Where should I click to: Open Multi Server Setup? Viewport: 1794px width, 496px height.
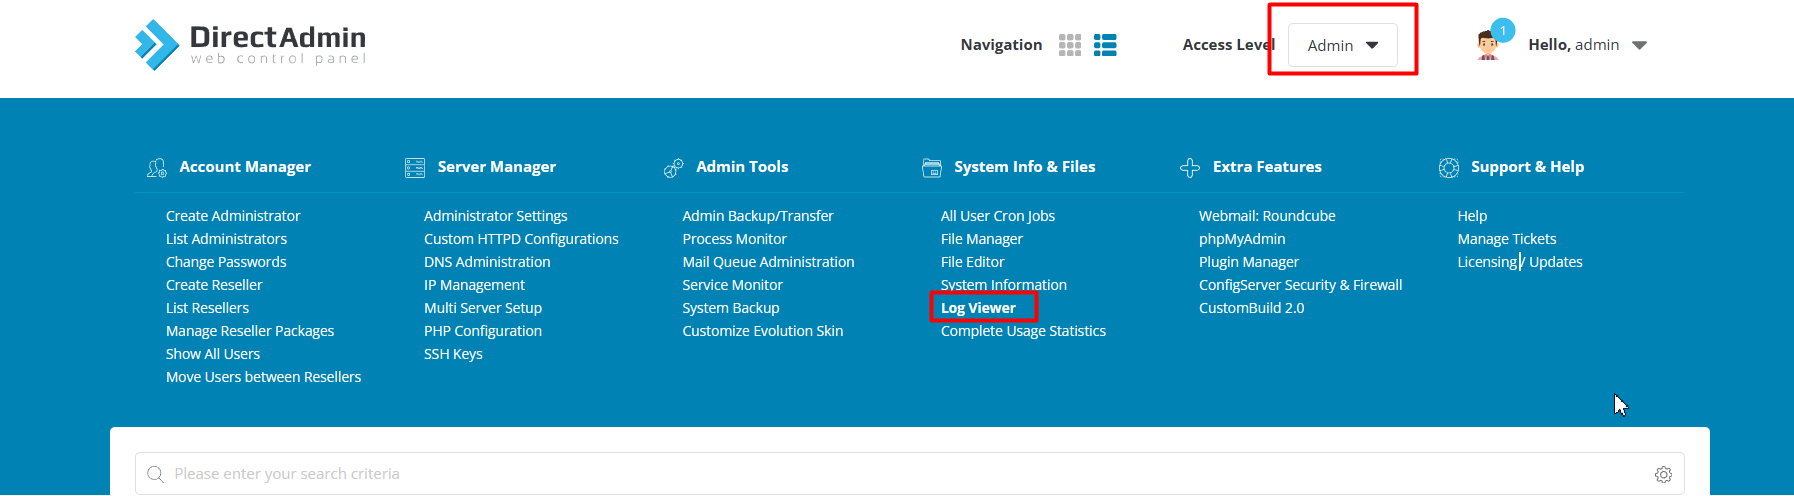(483, 308)
